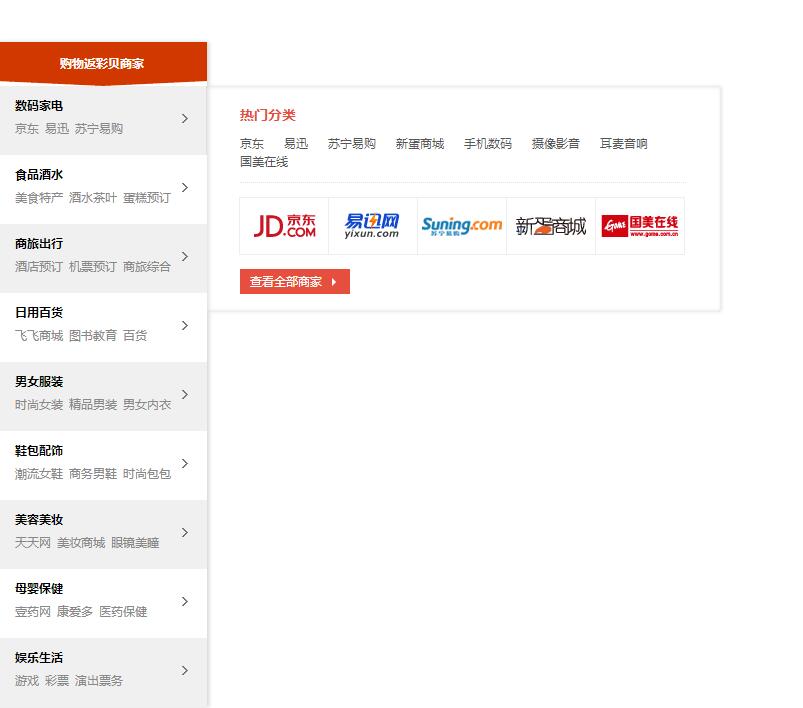Viewport: 803px width, 708px height.
Task: Expand 商旅出行 category arrow
Action: point(185,256)
